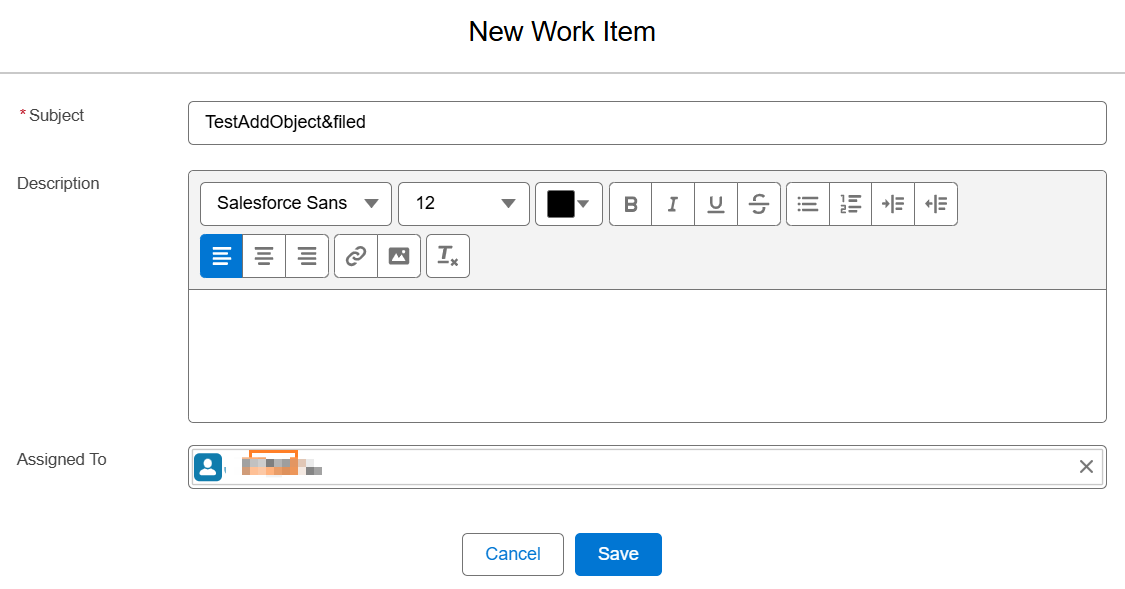Insert an image in the description
Image resolution: width=1125 pixels, height=589 pixels.
point(399,256)
